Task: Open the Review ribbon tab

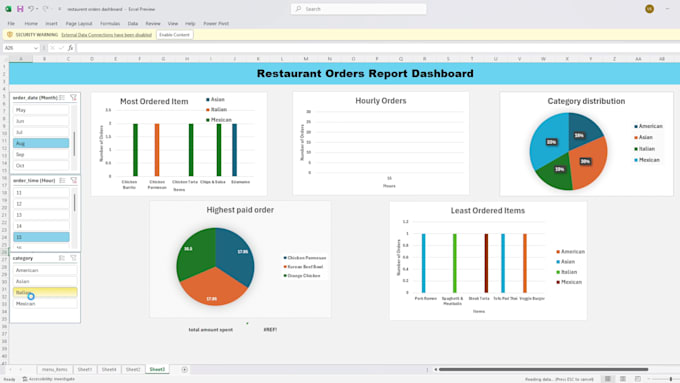Action: click(153, 23)
